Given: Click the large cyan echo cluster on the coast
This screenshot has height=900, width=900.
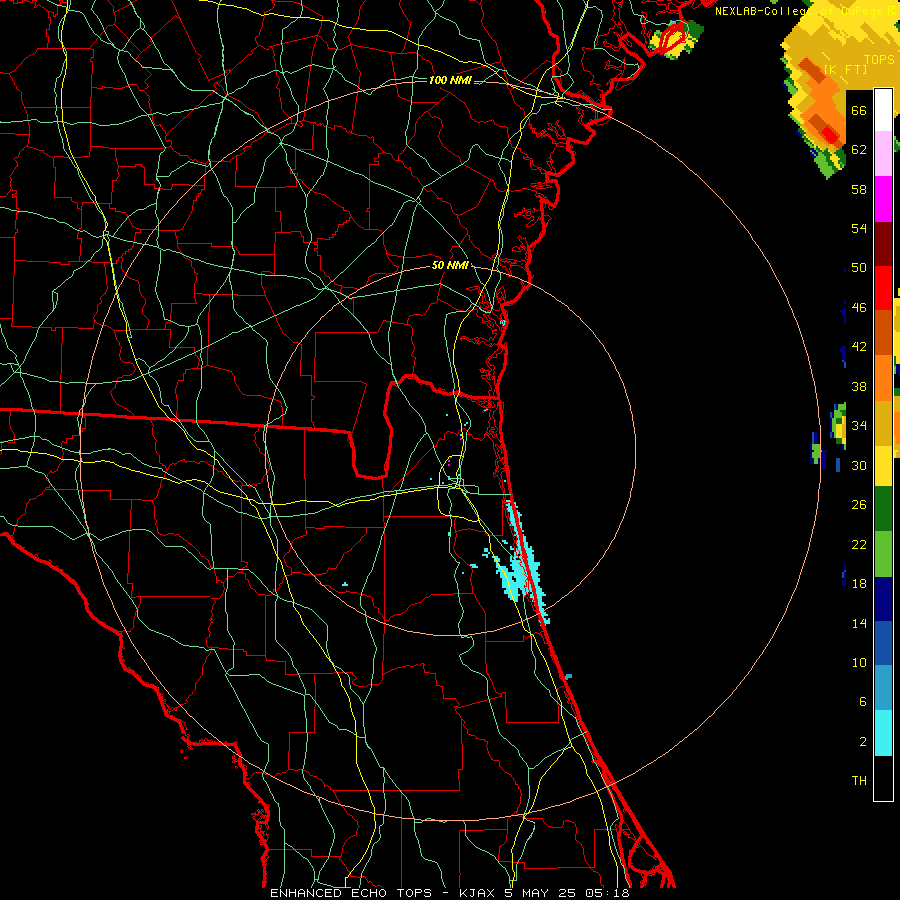Looking at the screenshot, I should pyautogui.click(x=521, y=568).
